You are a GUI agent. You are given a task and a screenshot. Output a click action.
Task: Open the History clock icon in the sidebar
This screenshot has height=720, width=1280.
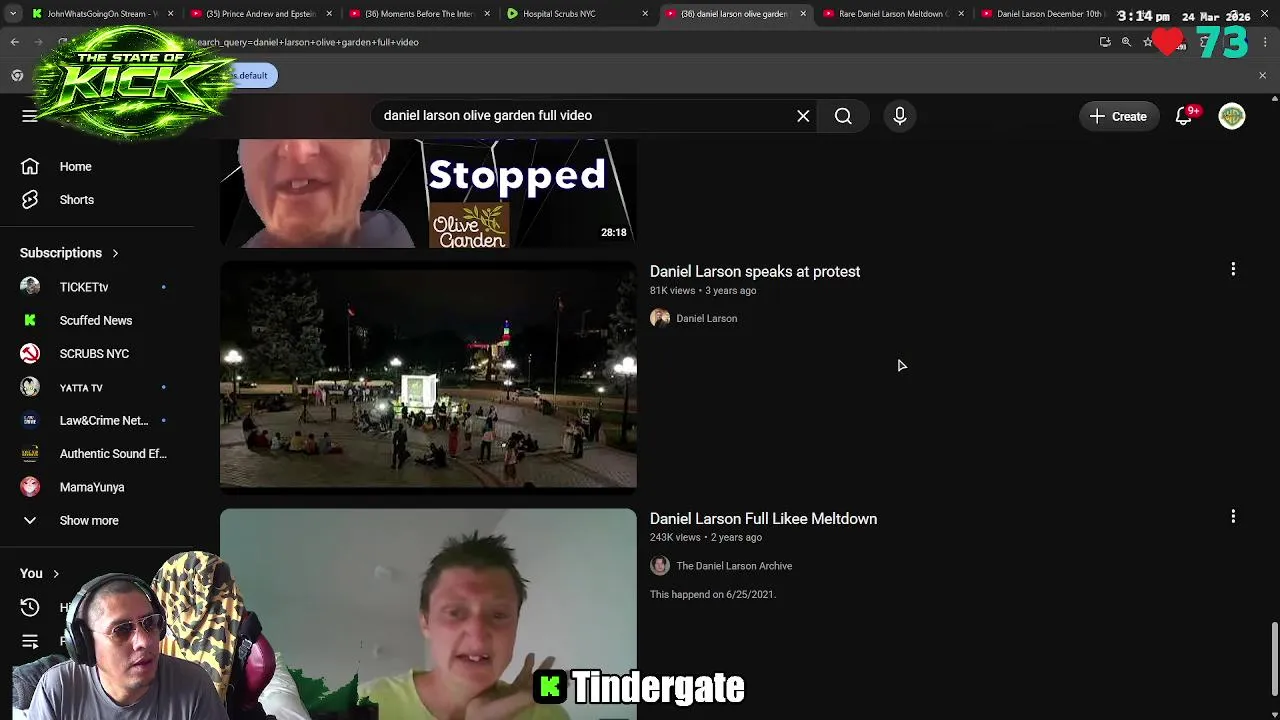30,607
